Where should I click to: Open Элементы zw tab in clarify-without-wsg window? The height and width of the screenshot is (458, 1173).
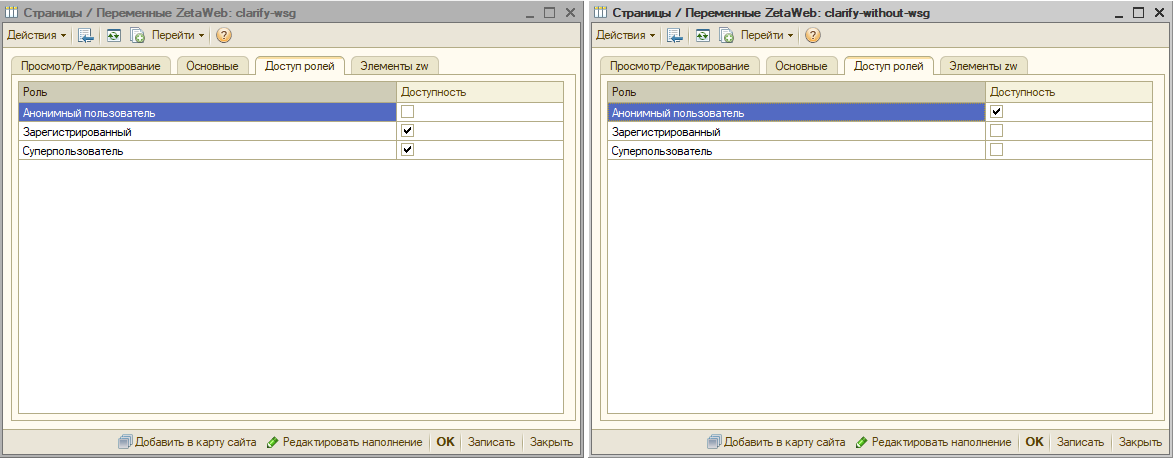coord(983,66)
